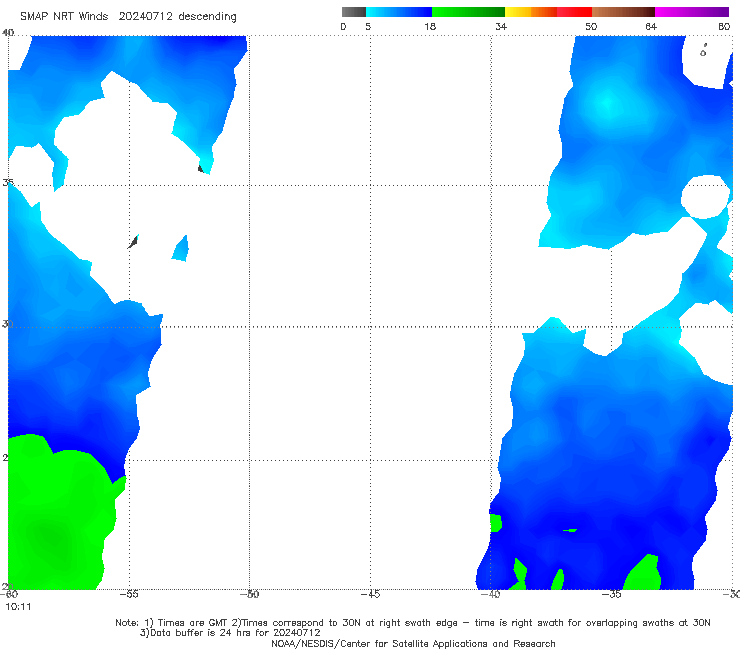This screenshot has width=740, height=650.
Task: Click the longitude label '-45' on bottom axis
Action: (x=370, y=594)
